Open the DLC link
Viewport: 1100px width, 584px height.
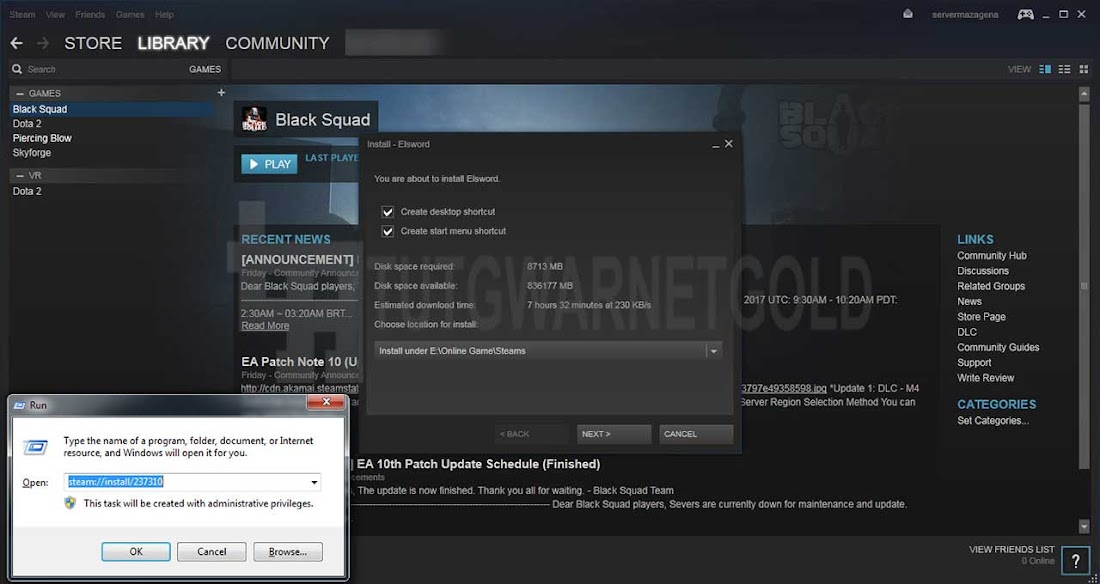coord(967,332)
